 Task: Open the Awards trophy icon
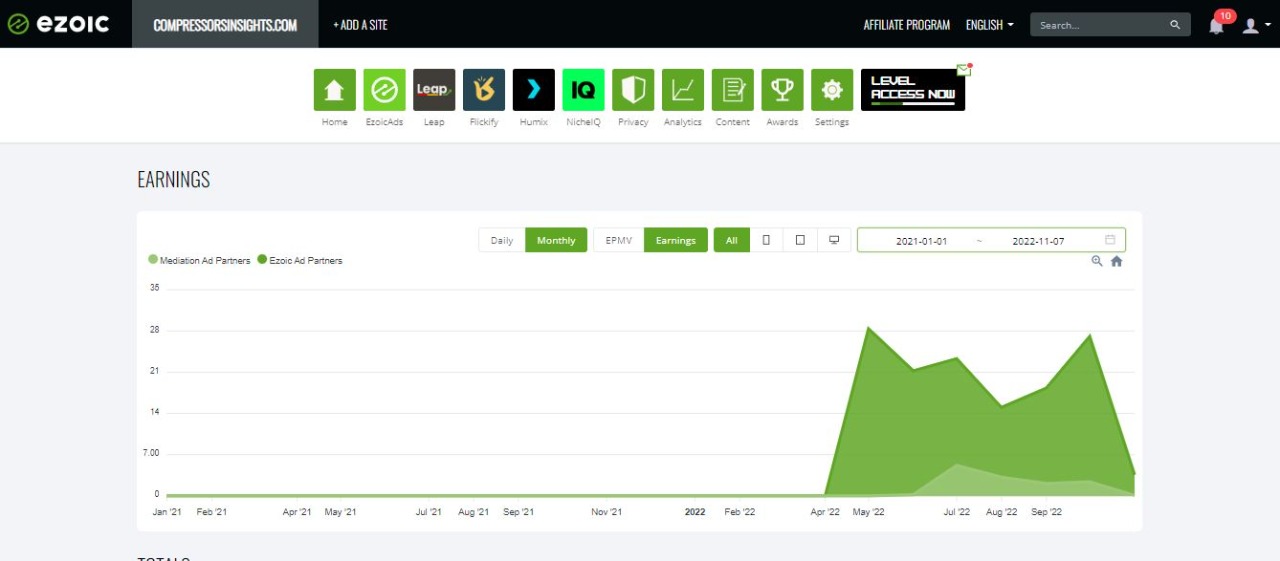(x=782, y=90)
